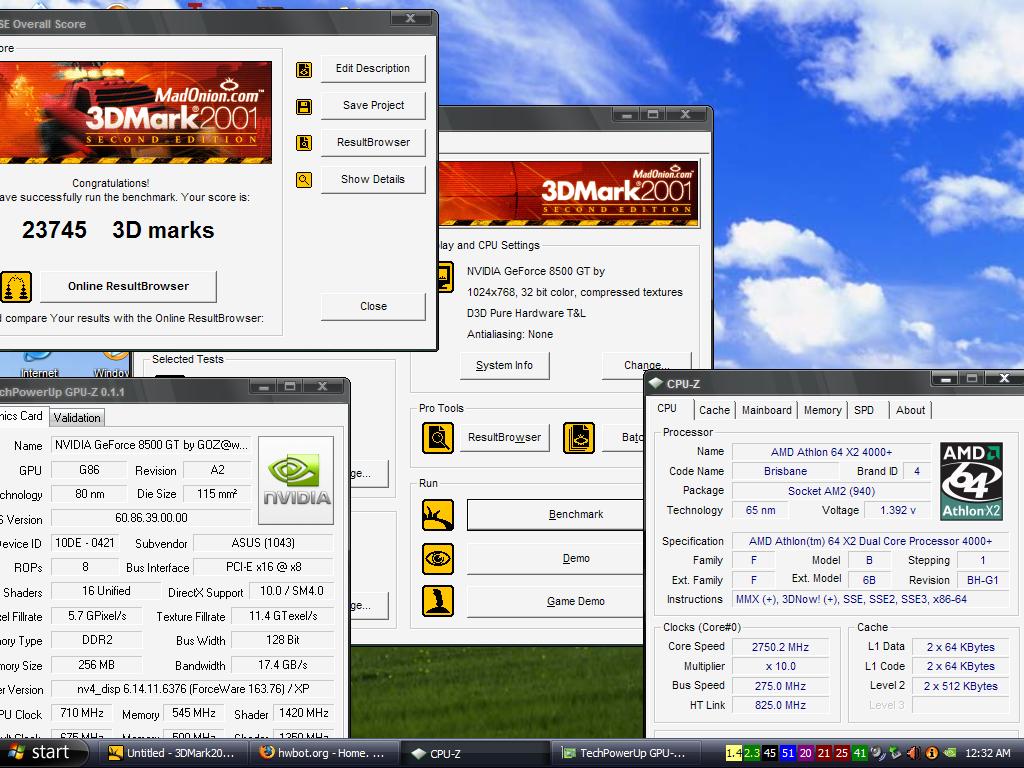Select the CPU tab in CPU-Z
The height and width of the screenshot is (768, 1024).
click(x=669, y=409)
